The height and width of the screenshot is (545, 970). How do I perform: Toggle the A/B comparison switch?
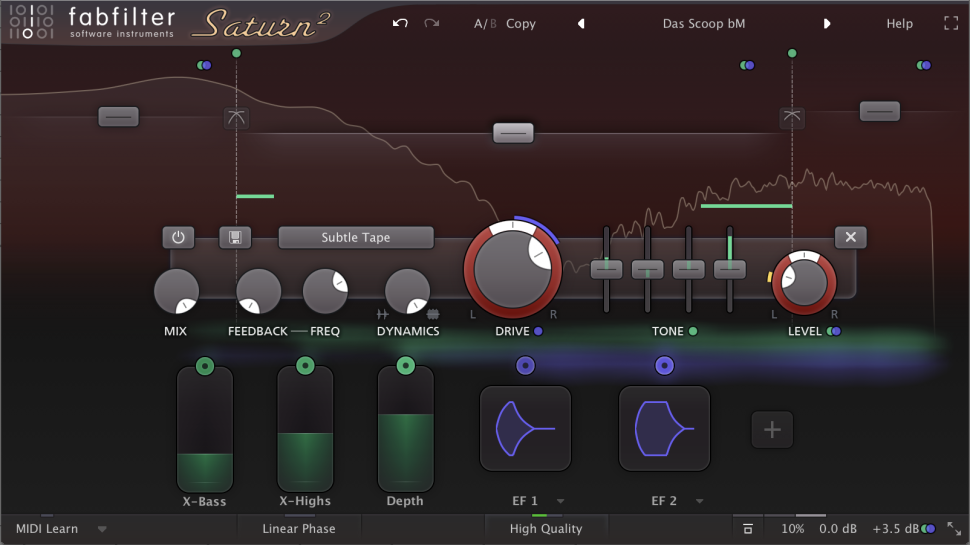[x=484, y=24]
